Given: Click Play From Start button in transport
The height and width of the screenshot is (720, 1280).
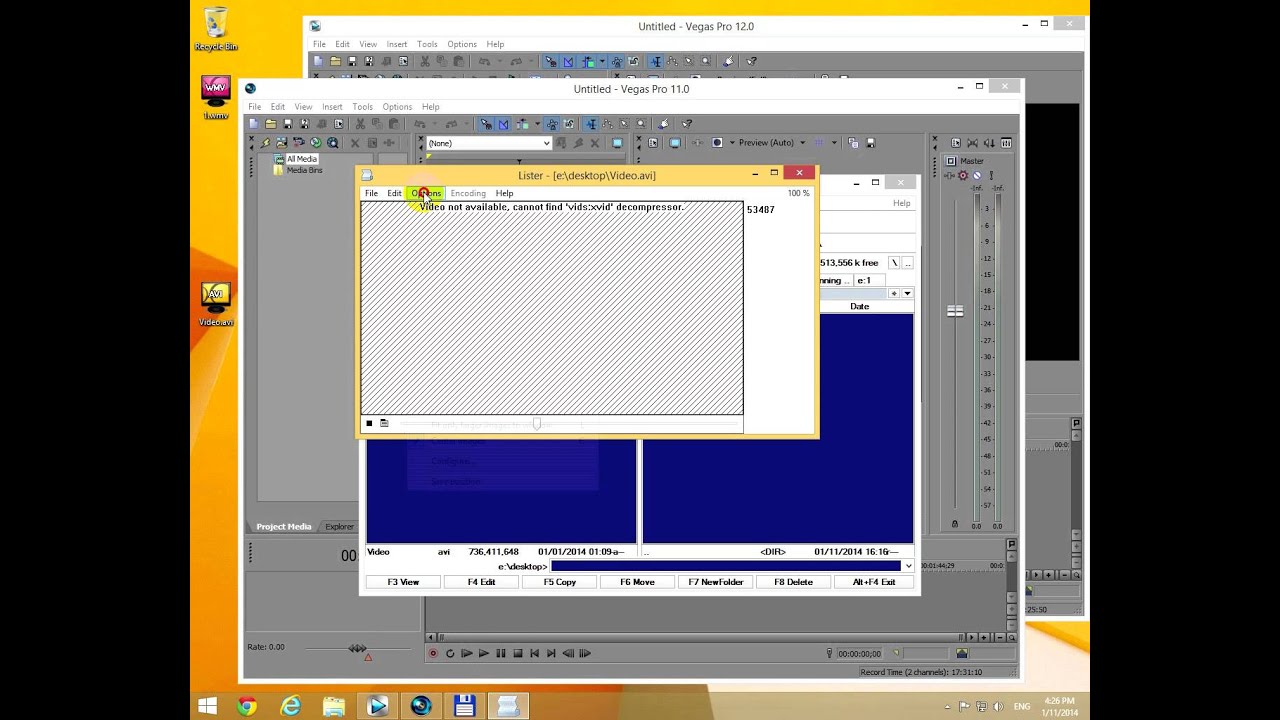Looking at the screenshot, I should pos(467,654).
